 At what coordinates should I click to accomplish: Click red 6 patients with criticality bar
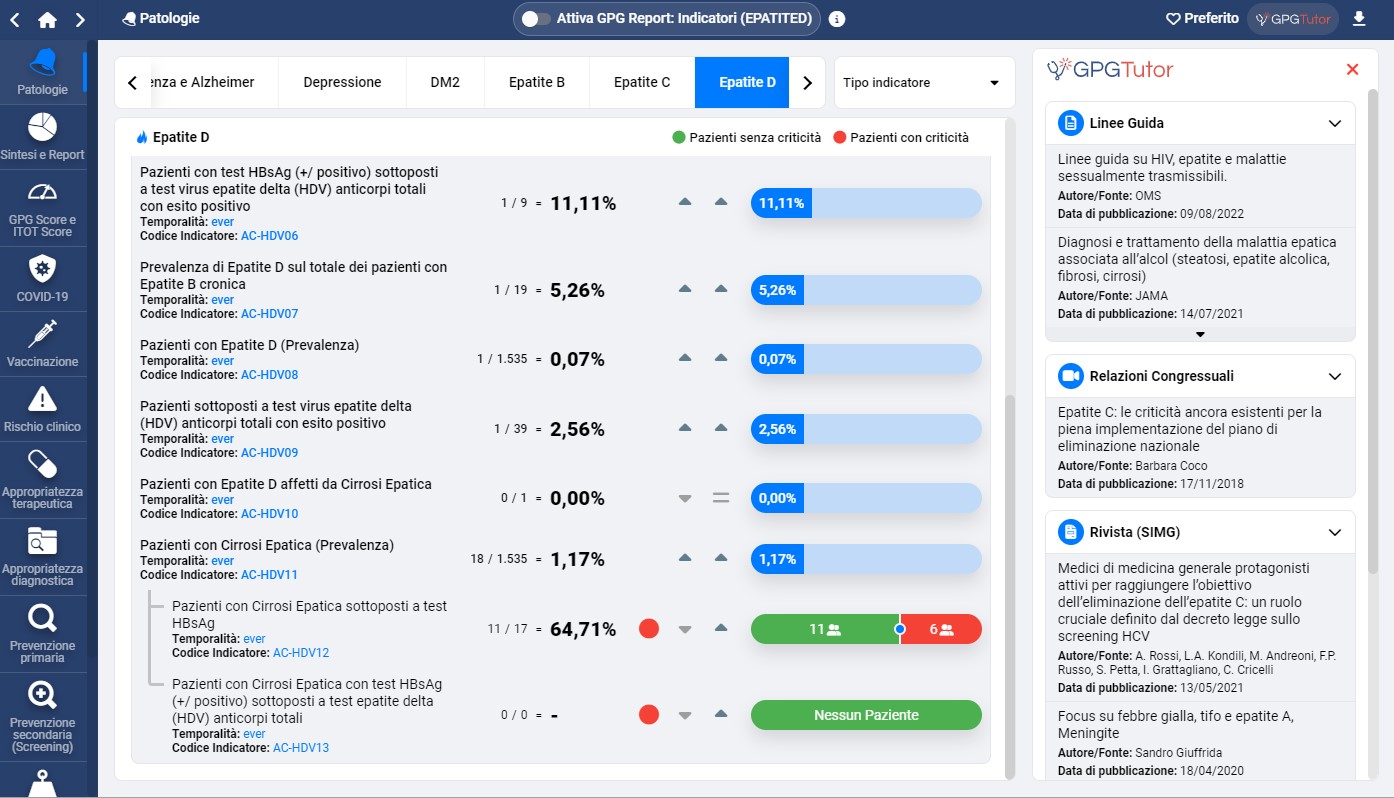[940, 629]
